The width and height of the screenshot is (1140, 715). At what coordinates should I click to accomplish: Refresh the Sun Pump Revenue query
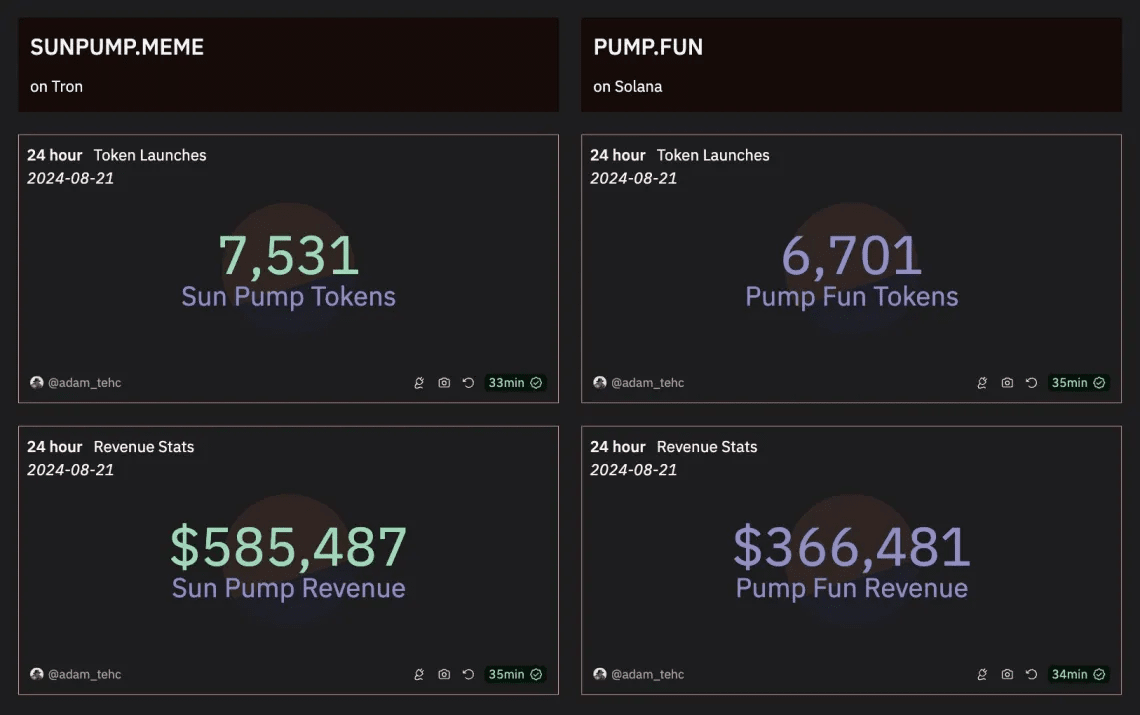(x=468, y=675)
